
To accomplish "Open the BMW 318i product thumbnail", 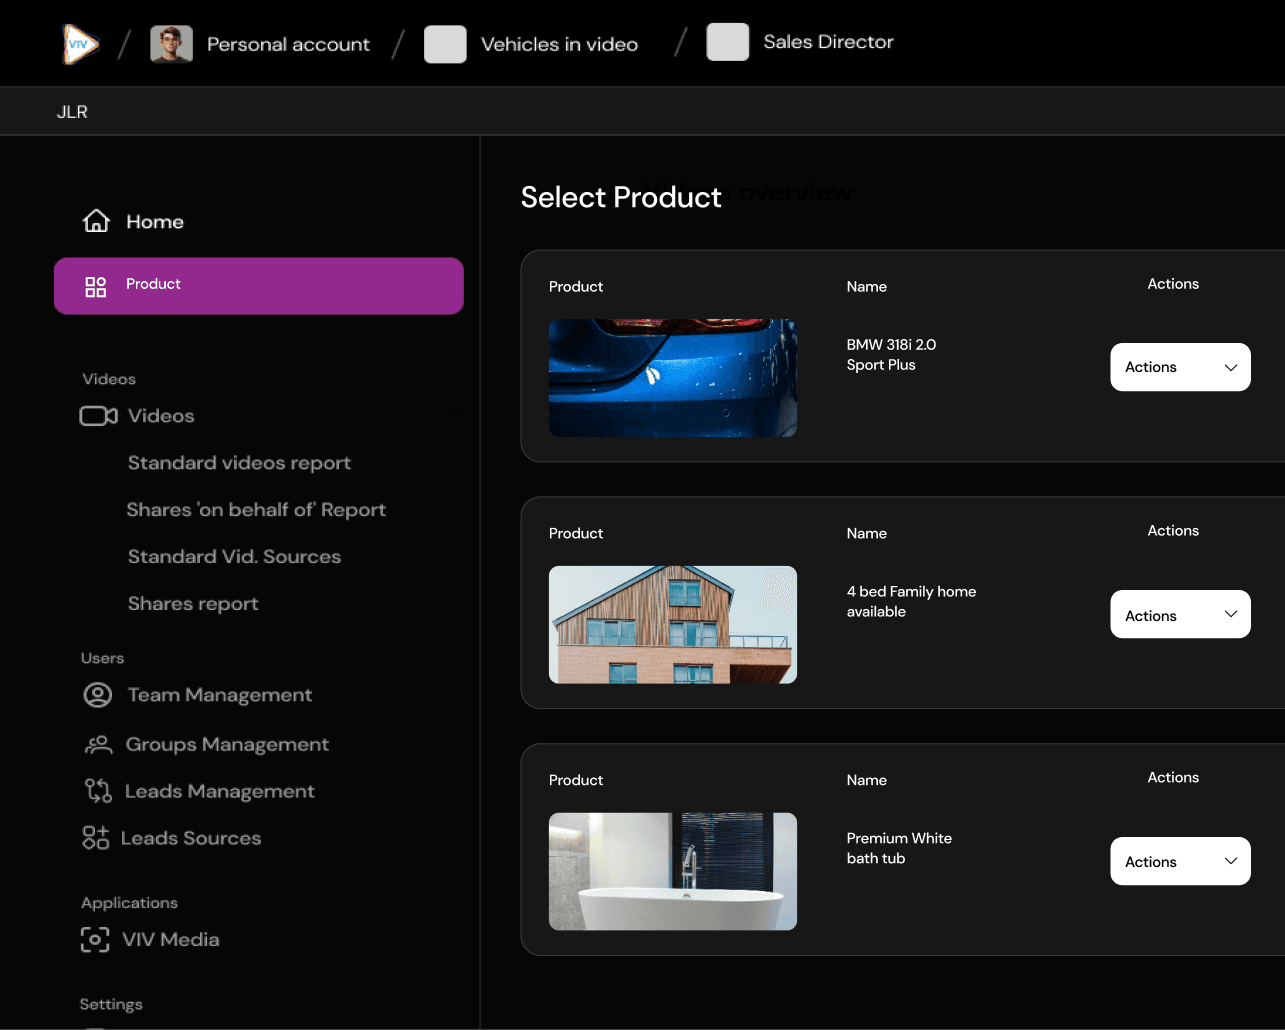I will click(672, 378).
